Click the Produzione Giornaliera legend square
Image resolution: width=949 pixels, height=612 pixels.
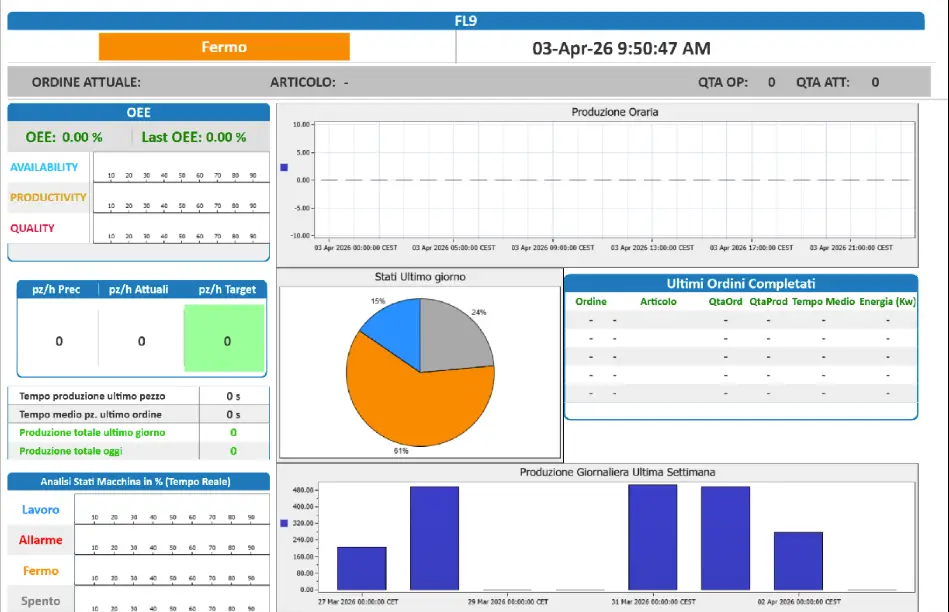[x=284, y=523]
